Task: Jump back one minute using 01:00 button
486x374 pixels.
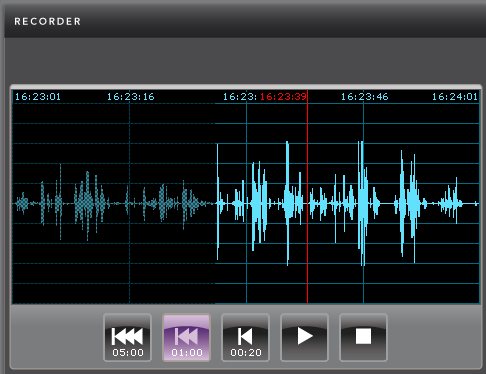Action: [186, 337]
